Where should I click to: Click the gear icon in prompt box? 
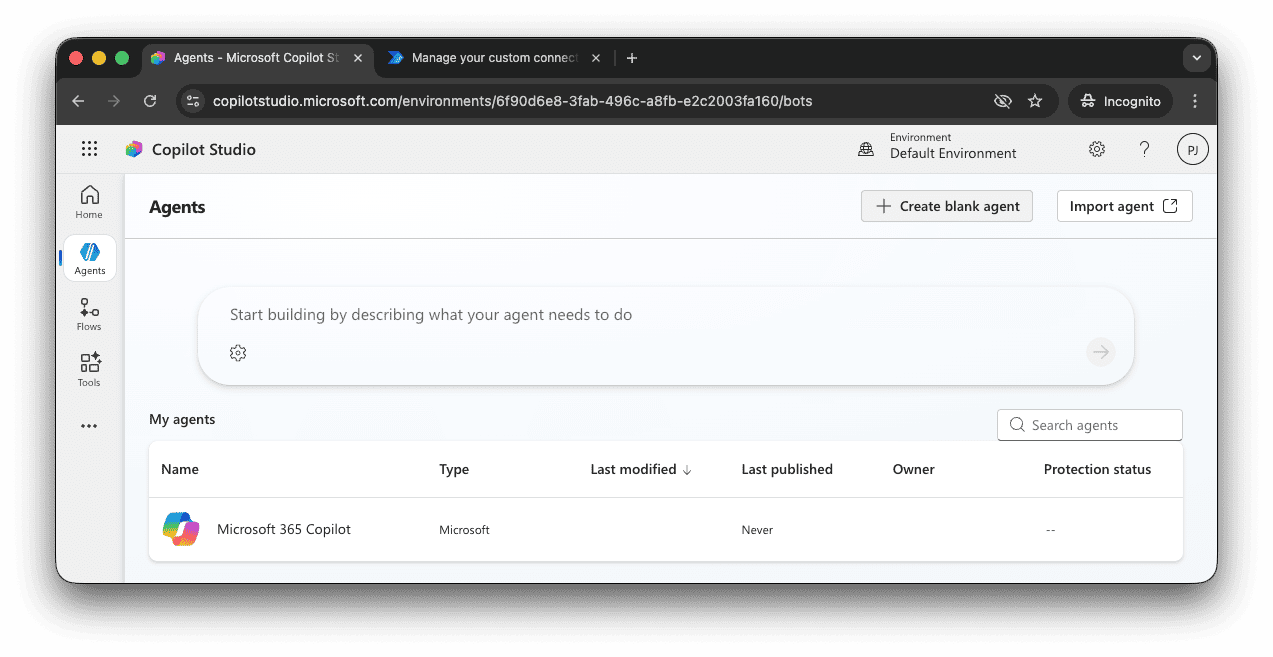tap(238, 352)
